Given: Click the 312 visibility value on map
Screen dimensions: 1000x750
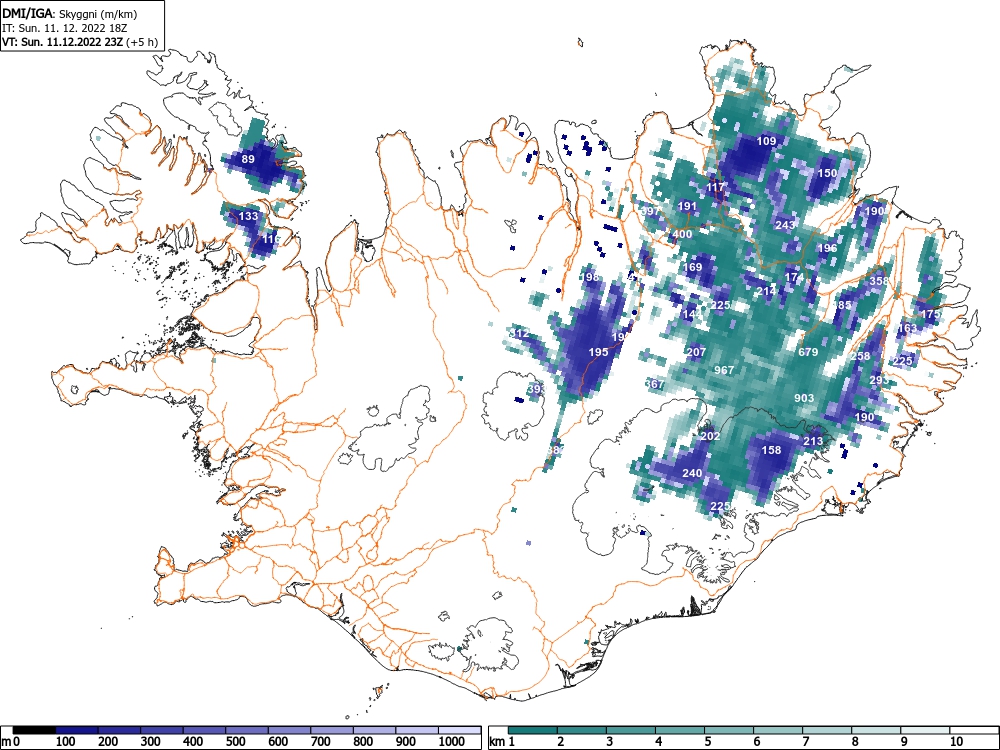Looking at the screenshot, I should 519,334.
